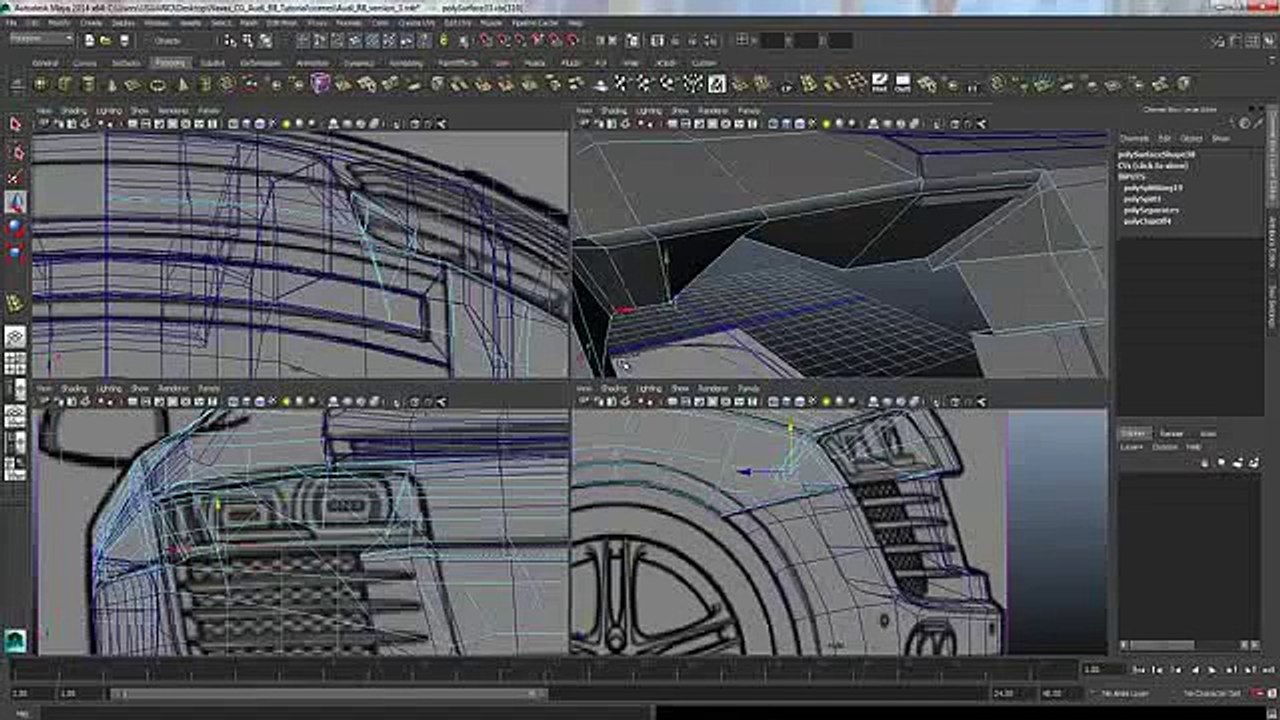Create a new layer in Layer Editor
This screenshot has width=1280, height=720.
coord(1238,463)
